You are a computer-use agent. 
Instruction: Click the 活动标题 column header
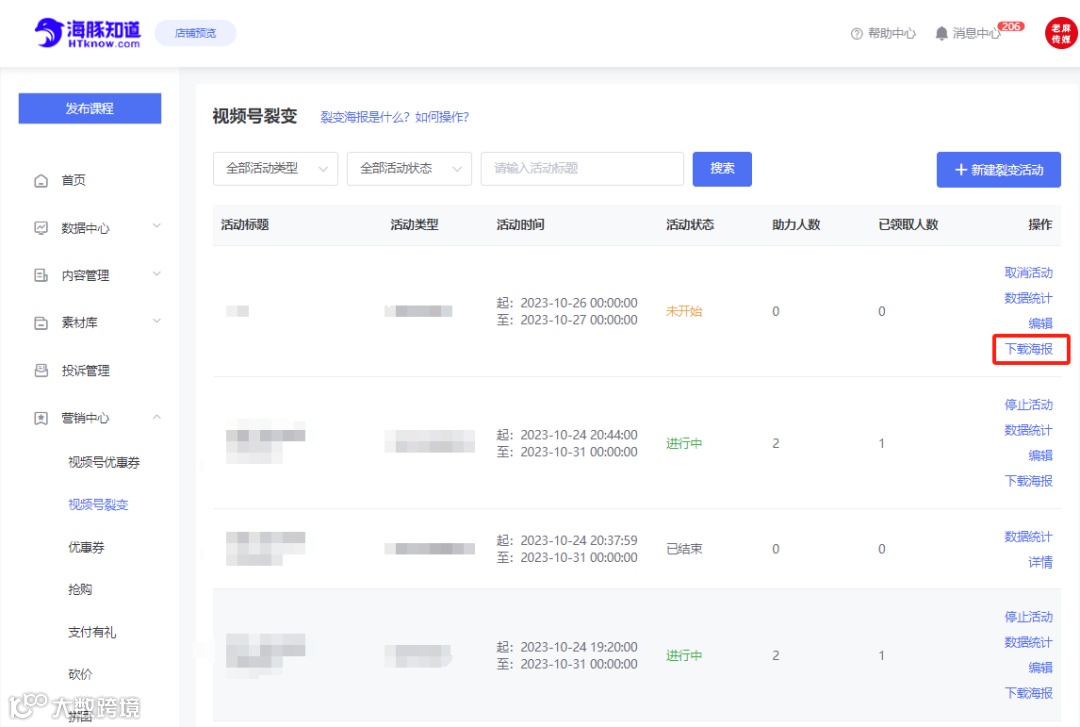(245, 225)
